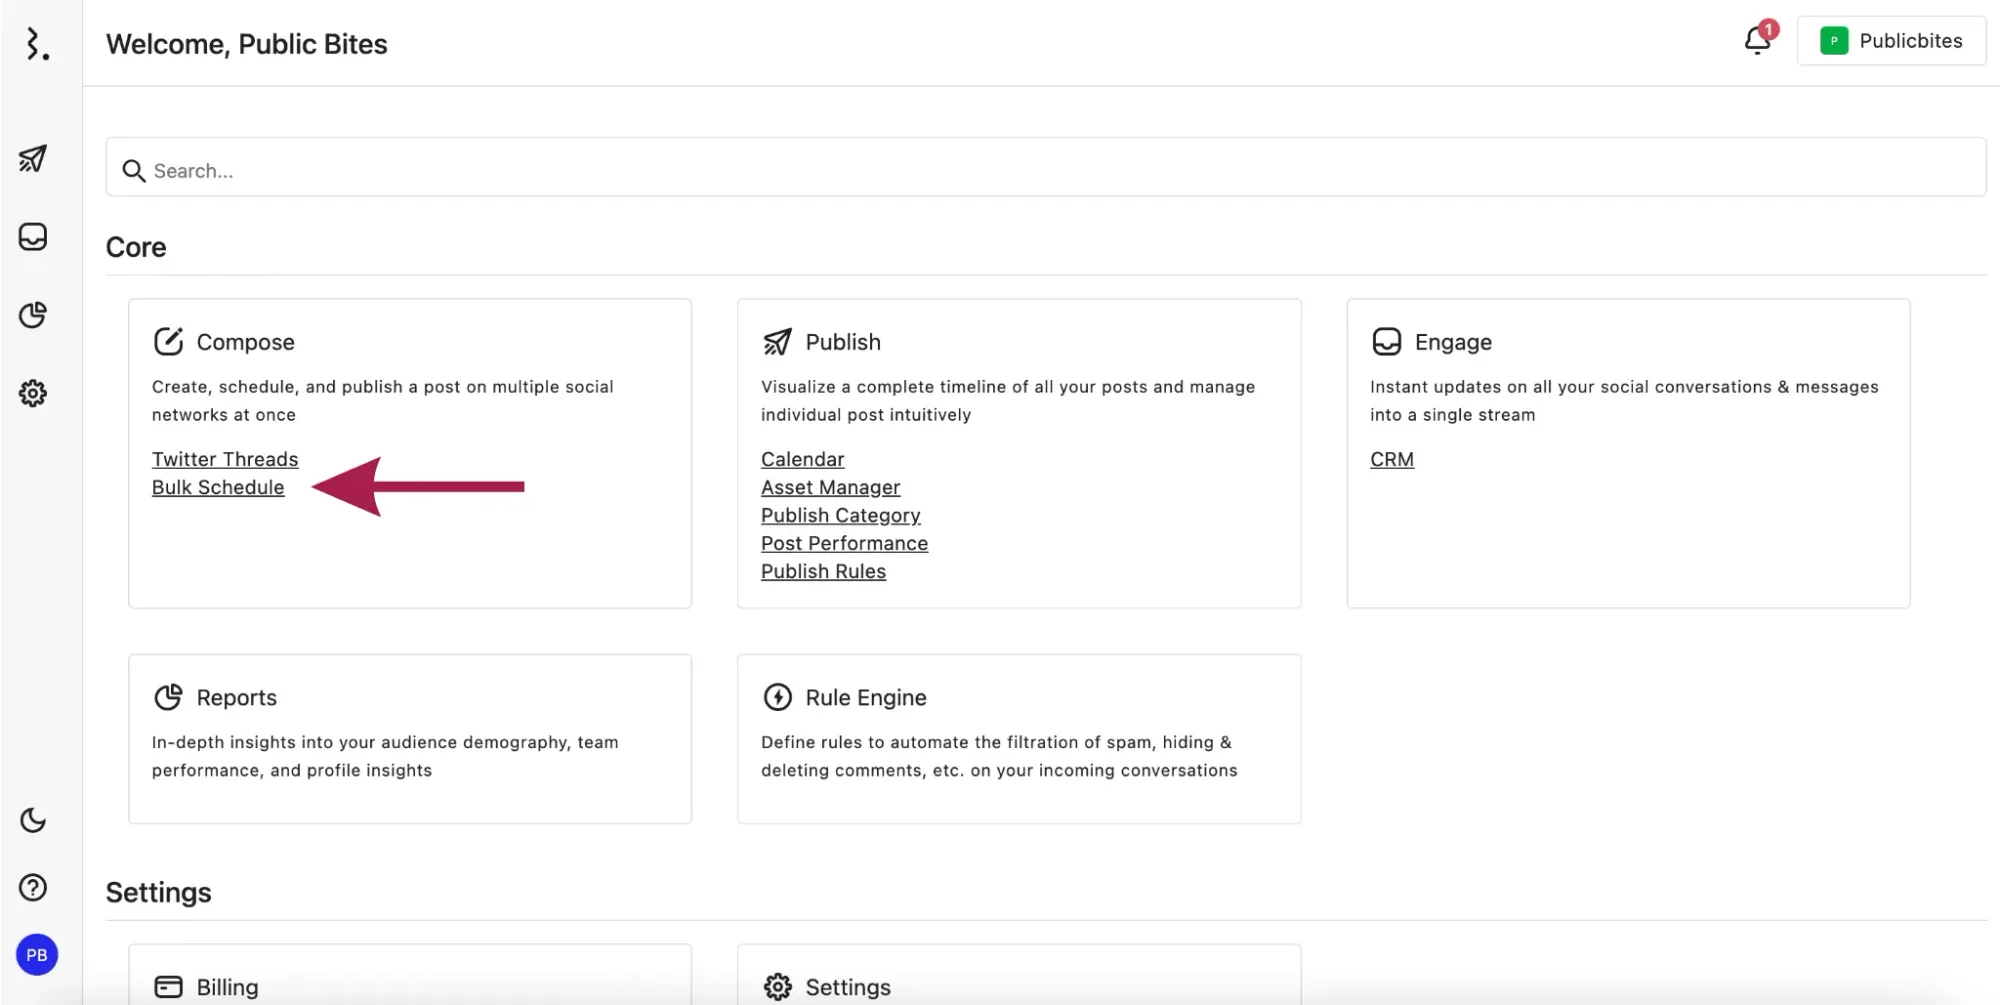Image resolution: width=2000 pixels, height=1005 pixels.
Task: Click into the Search field
Action: point(1045,171)
